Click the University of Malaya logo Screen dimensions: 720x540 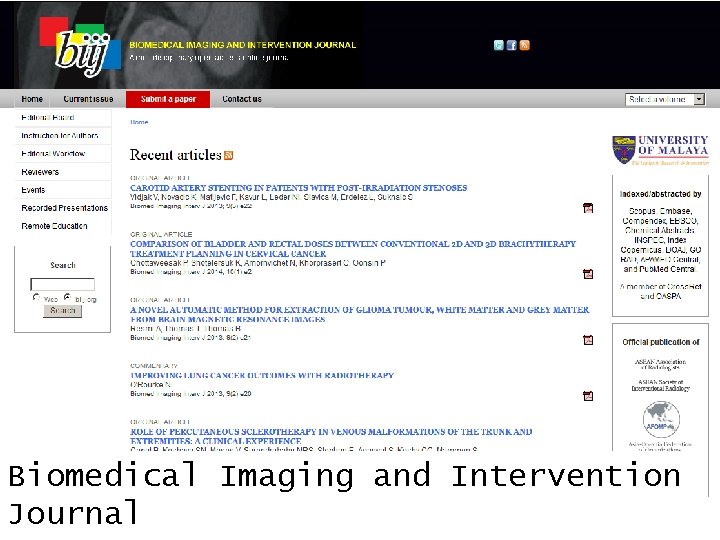point(660,150)
